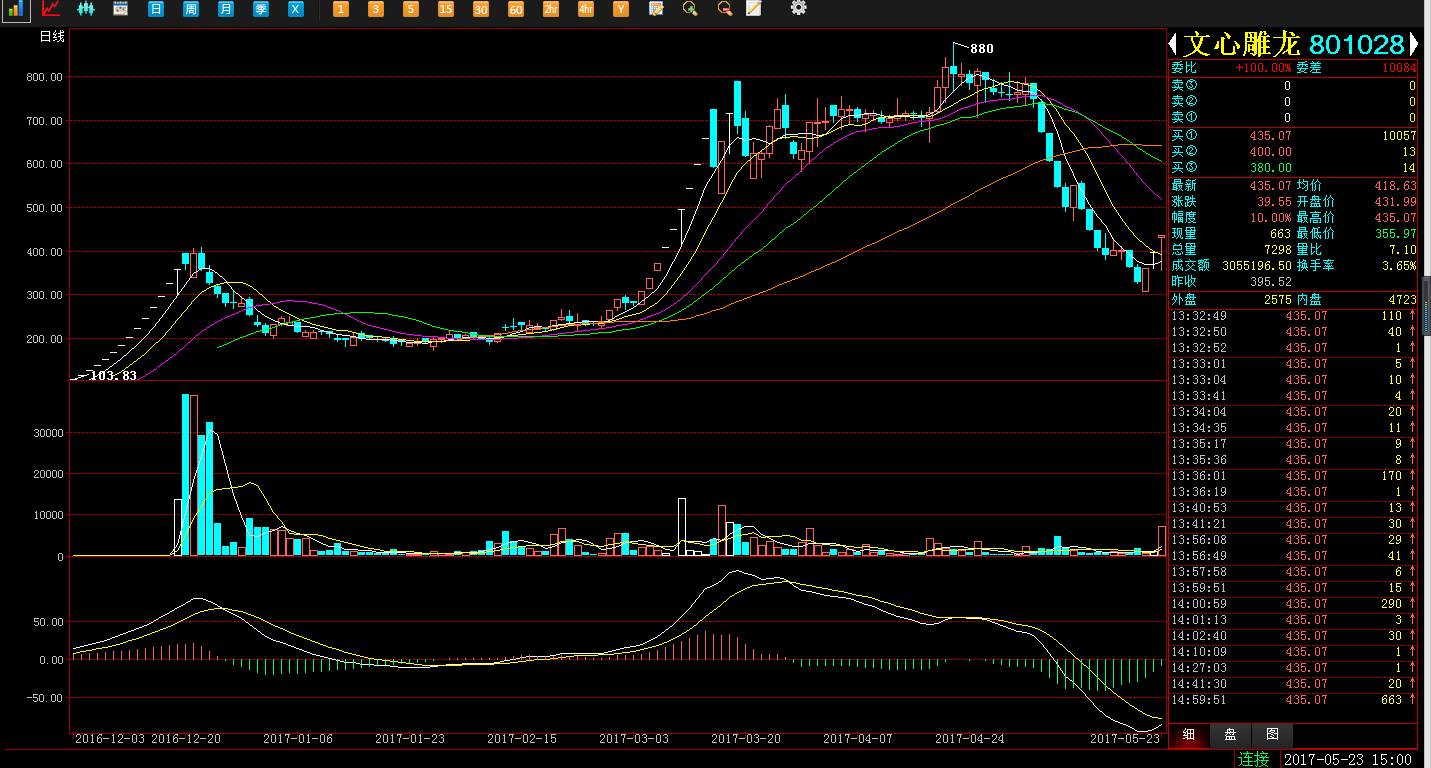The height and width of the screenshot is (768, 1431).
Task: Choose the 1-minute interval button
Action: (x=340, y=9)
